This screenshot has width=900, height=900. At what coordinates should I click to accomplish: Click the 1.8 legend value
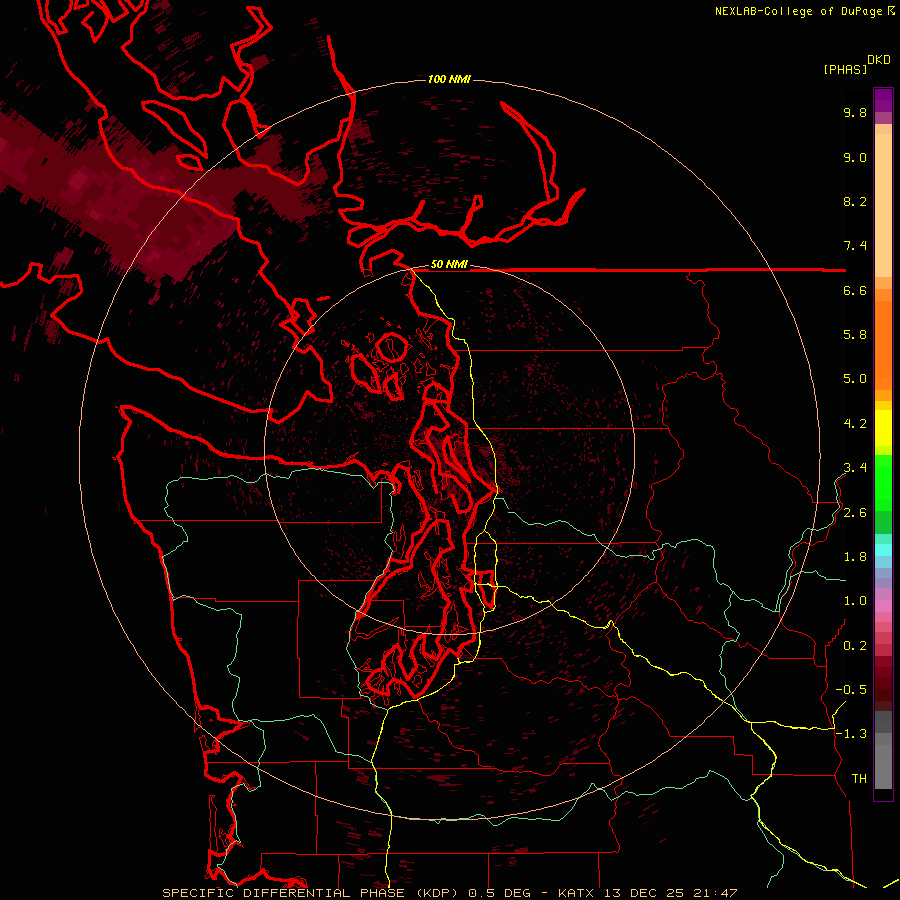coord(855,557)
